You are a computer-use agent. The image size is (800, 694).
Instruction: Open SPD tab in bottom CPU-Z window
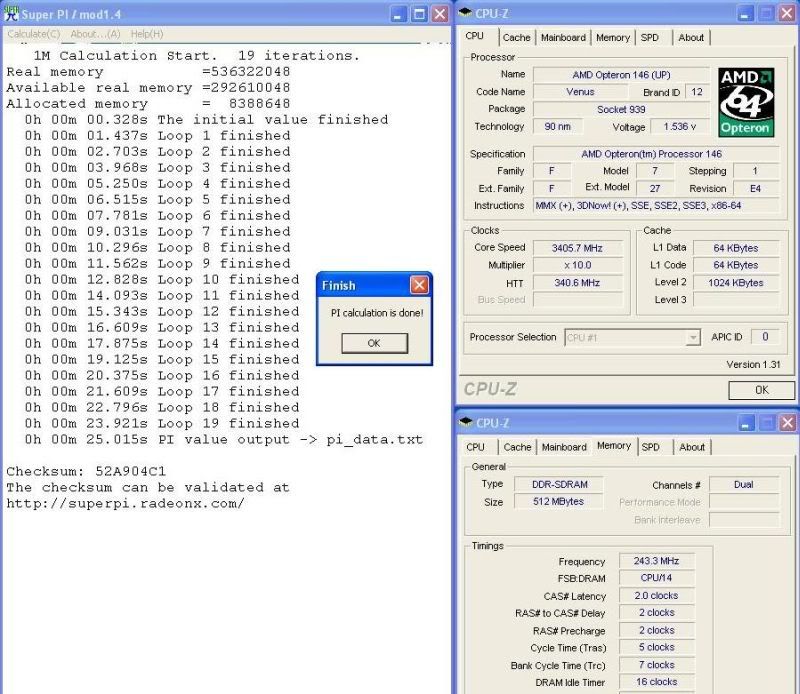[x=651, y=447]
